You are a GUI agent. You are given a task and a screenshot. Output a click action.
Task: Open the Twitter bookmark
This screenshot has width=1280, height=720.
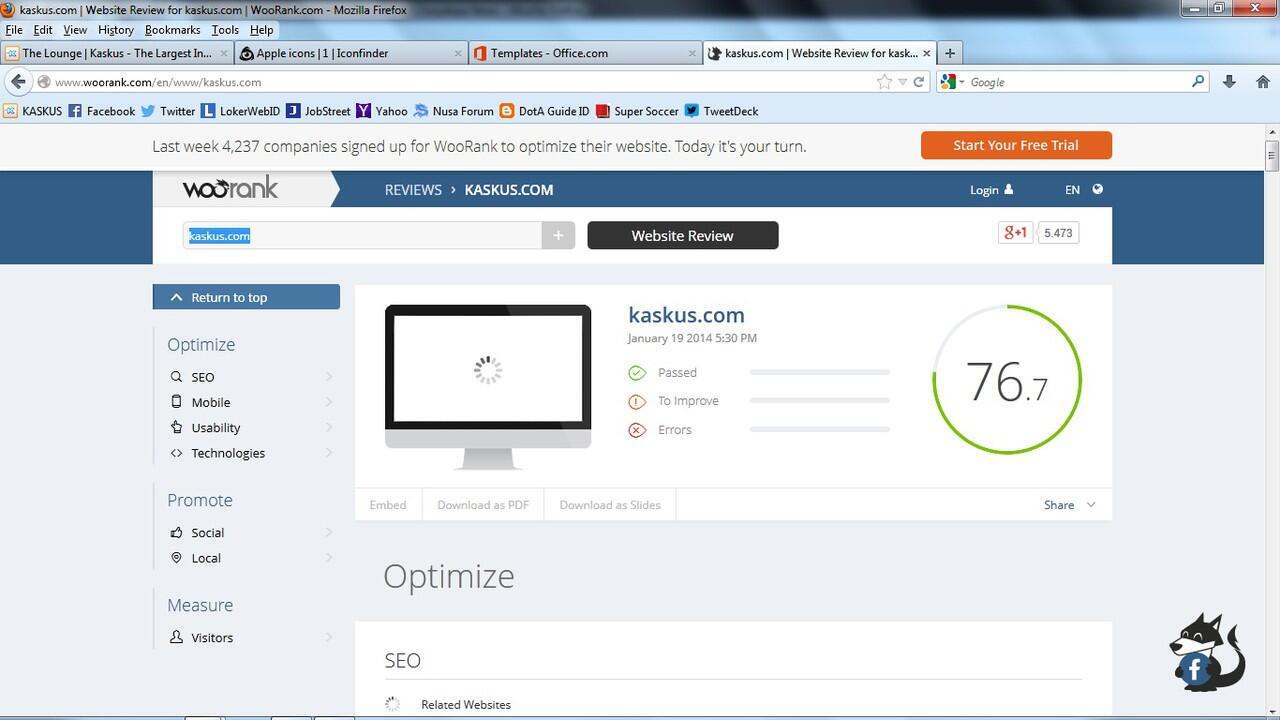click(x=168, y=111)
